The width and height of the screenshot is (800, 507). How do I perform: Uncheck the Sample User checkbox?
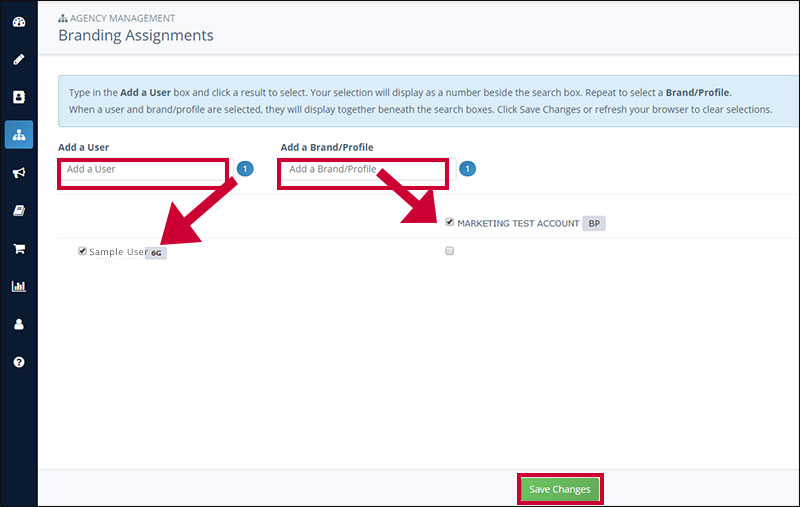[82, 251]
